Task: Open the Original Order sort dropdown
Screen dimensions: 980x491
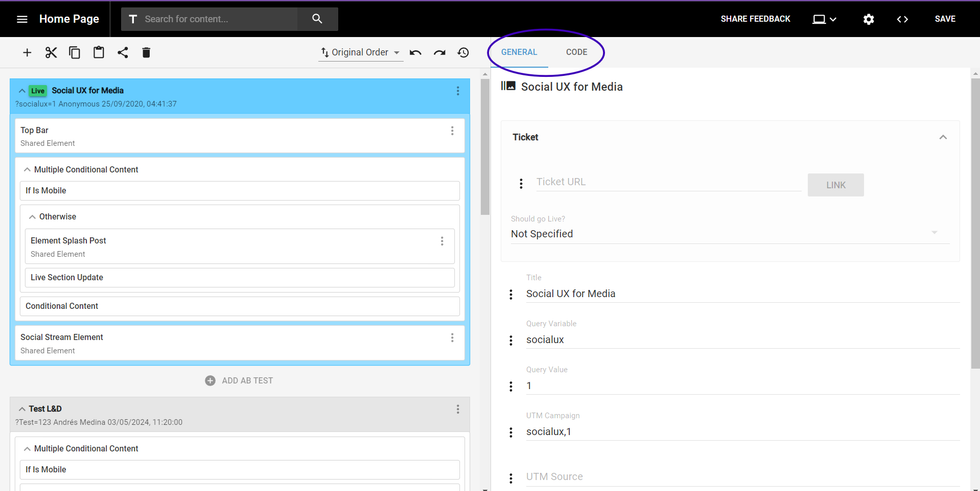Action: pos(360,53)
